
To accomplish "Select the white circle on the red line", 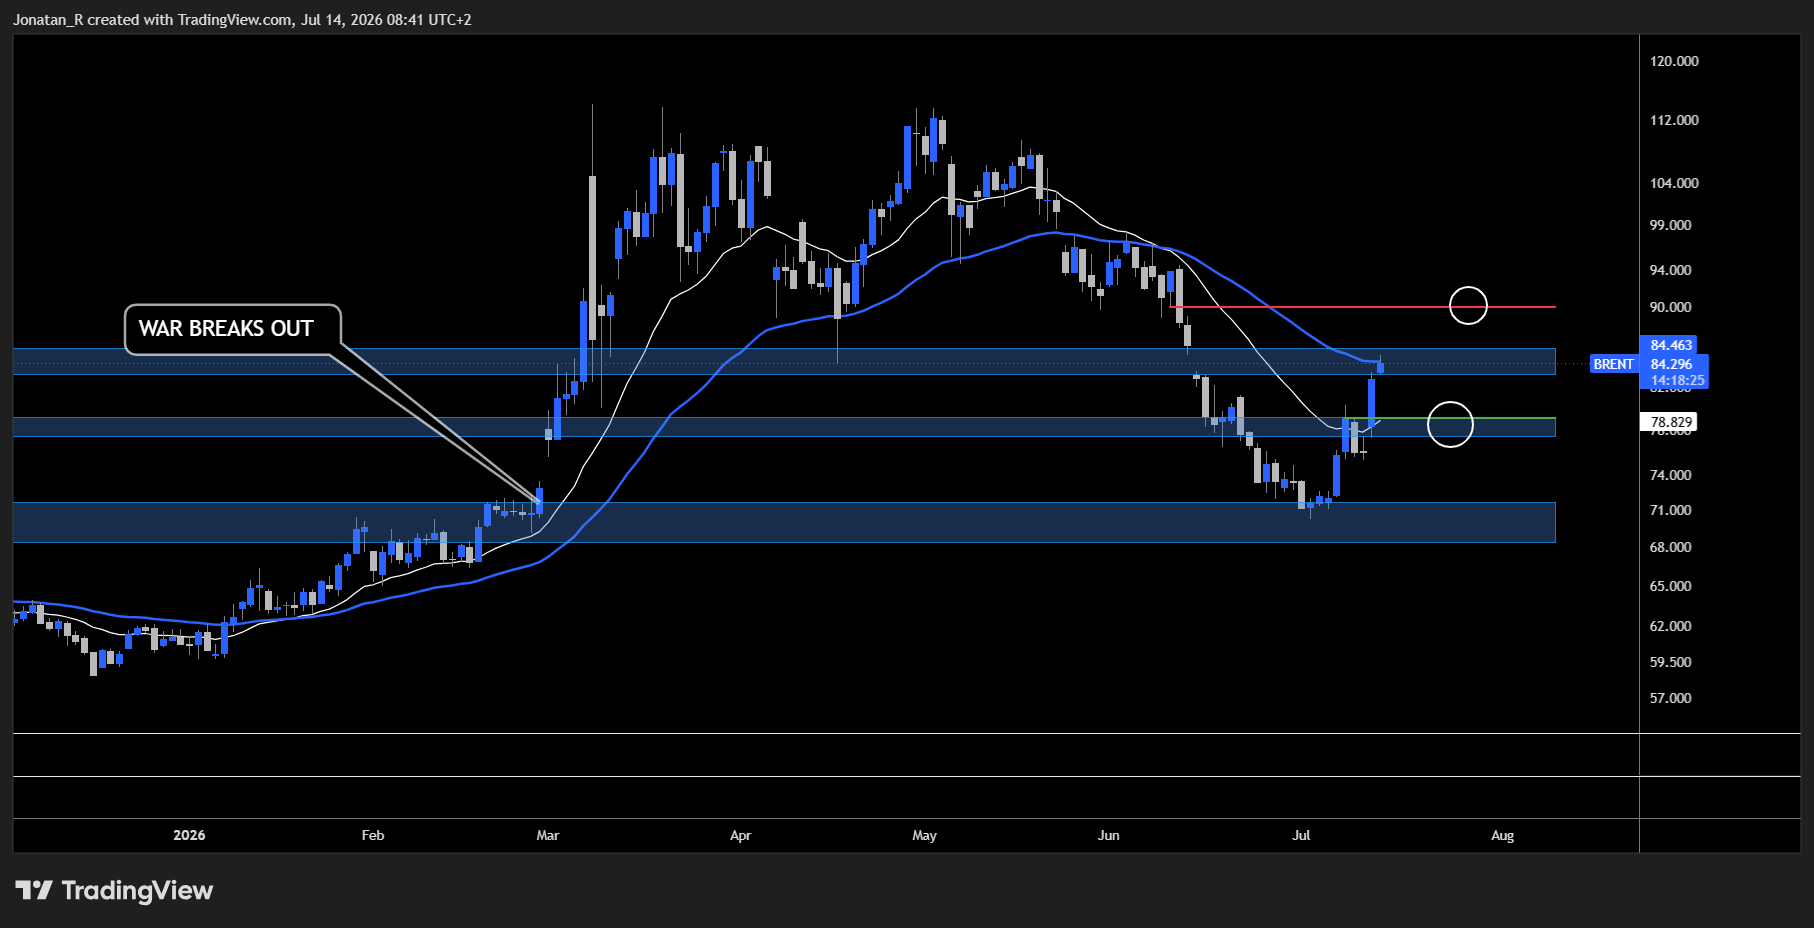I will pyautogui.click(x=1469, y=305).
